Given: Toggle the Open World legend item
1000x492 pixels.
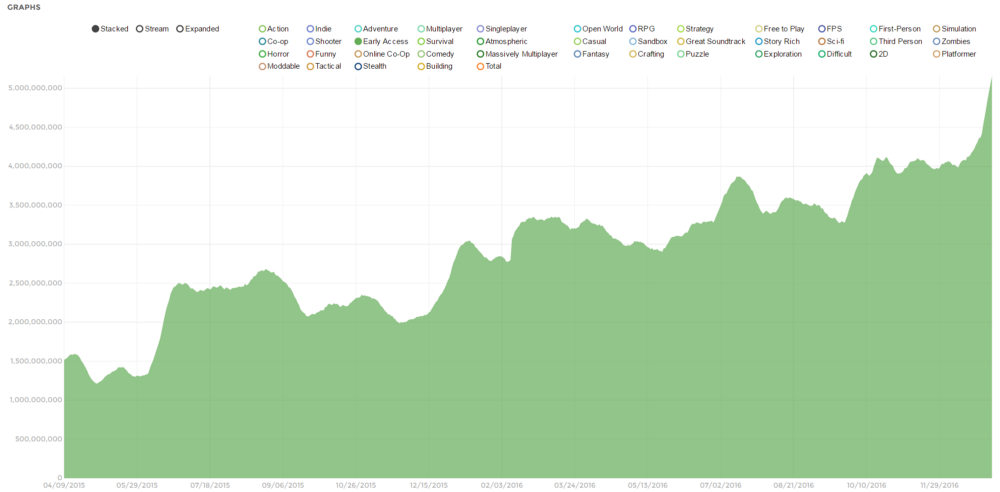Looking at the screenshot, I should 598,29.
